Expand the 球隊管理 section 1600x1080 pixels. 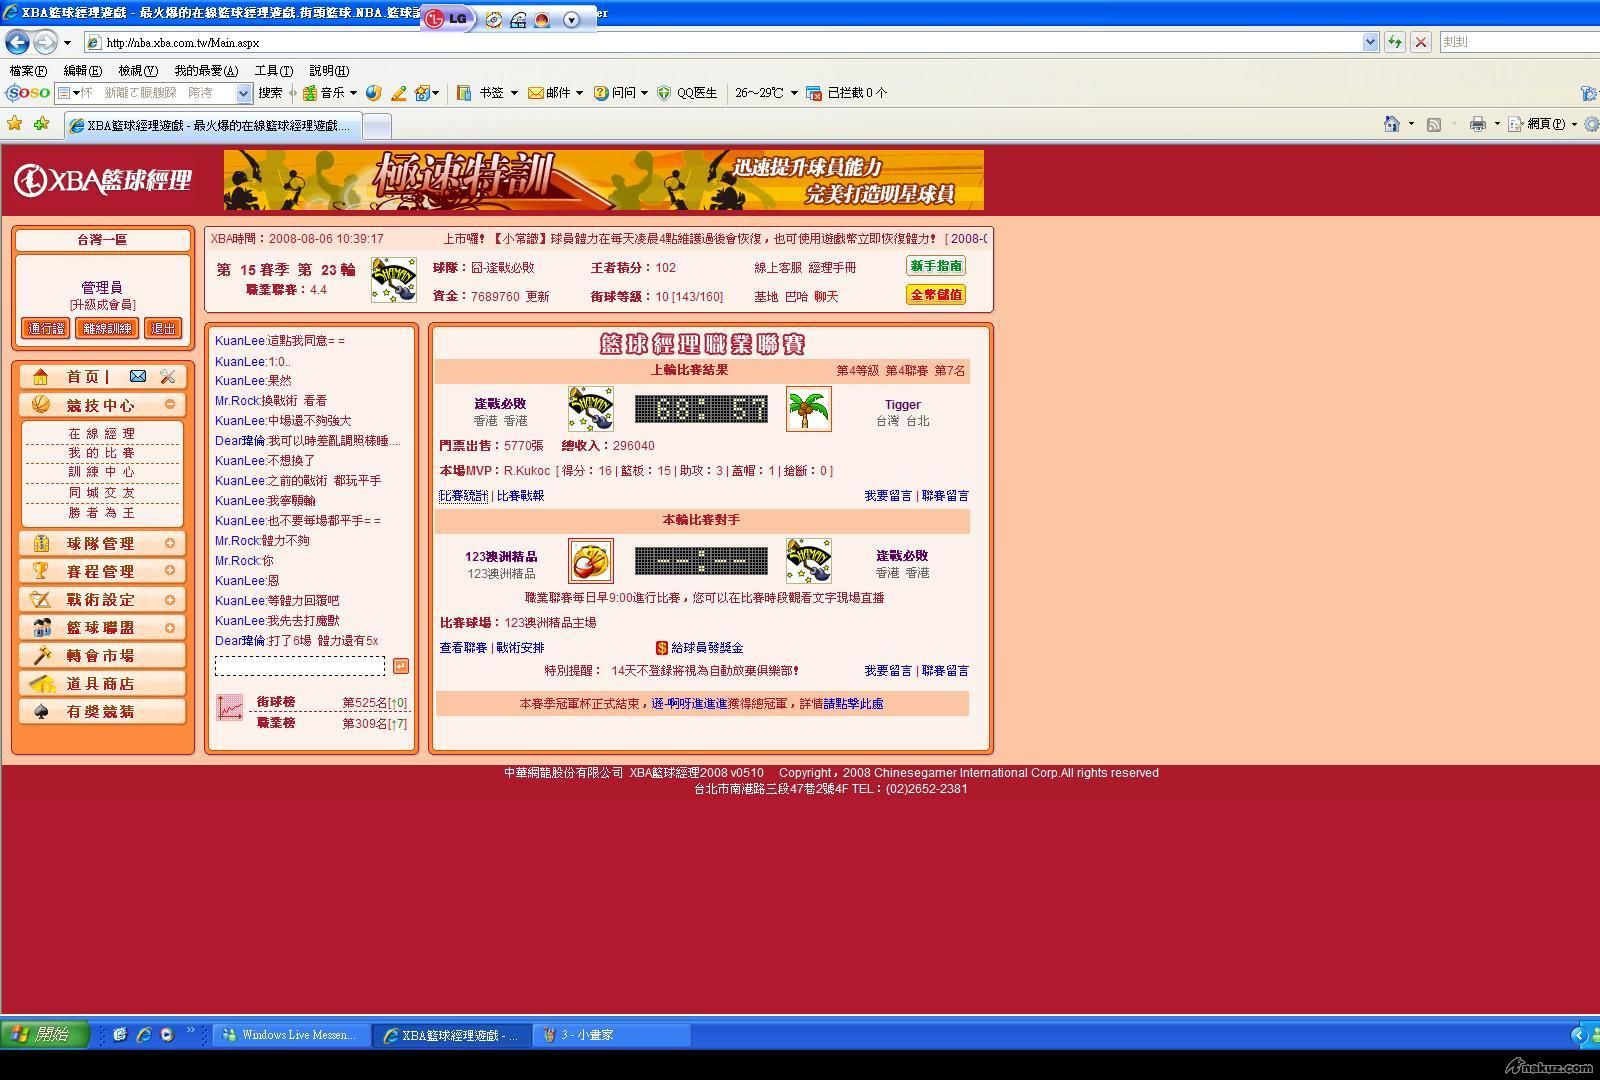(x=170, y=543)
